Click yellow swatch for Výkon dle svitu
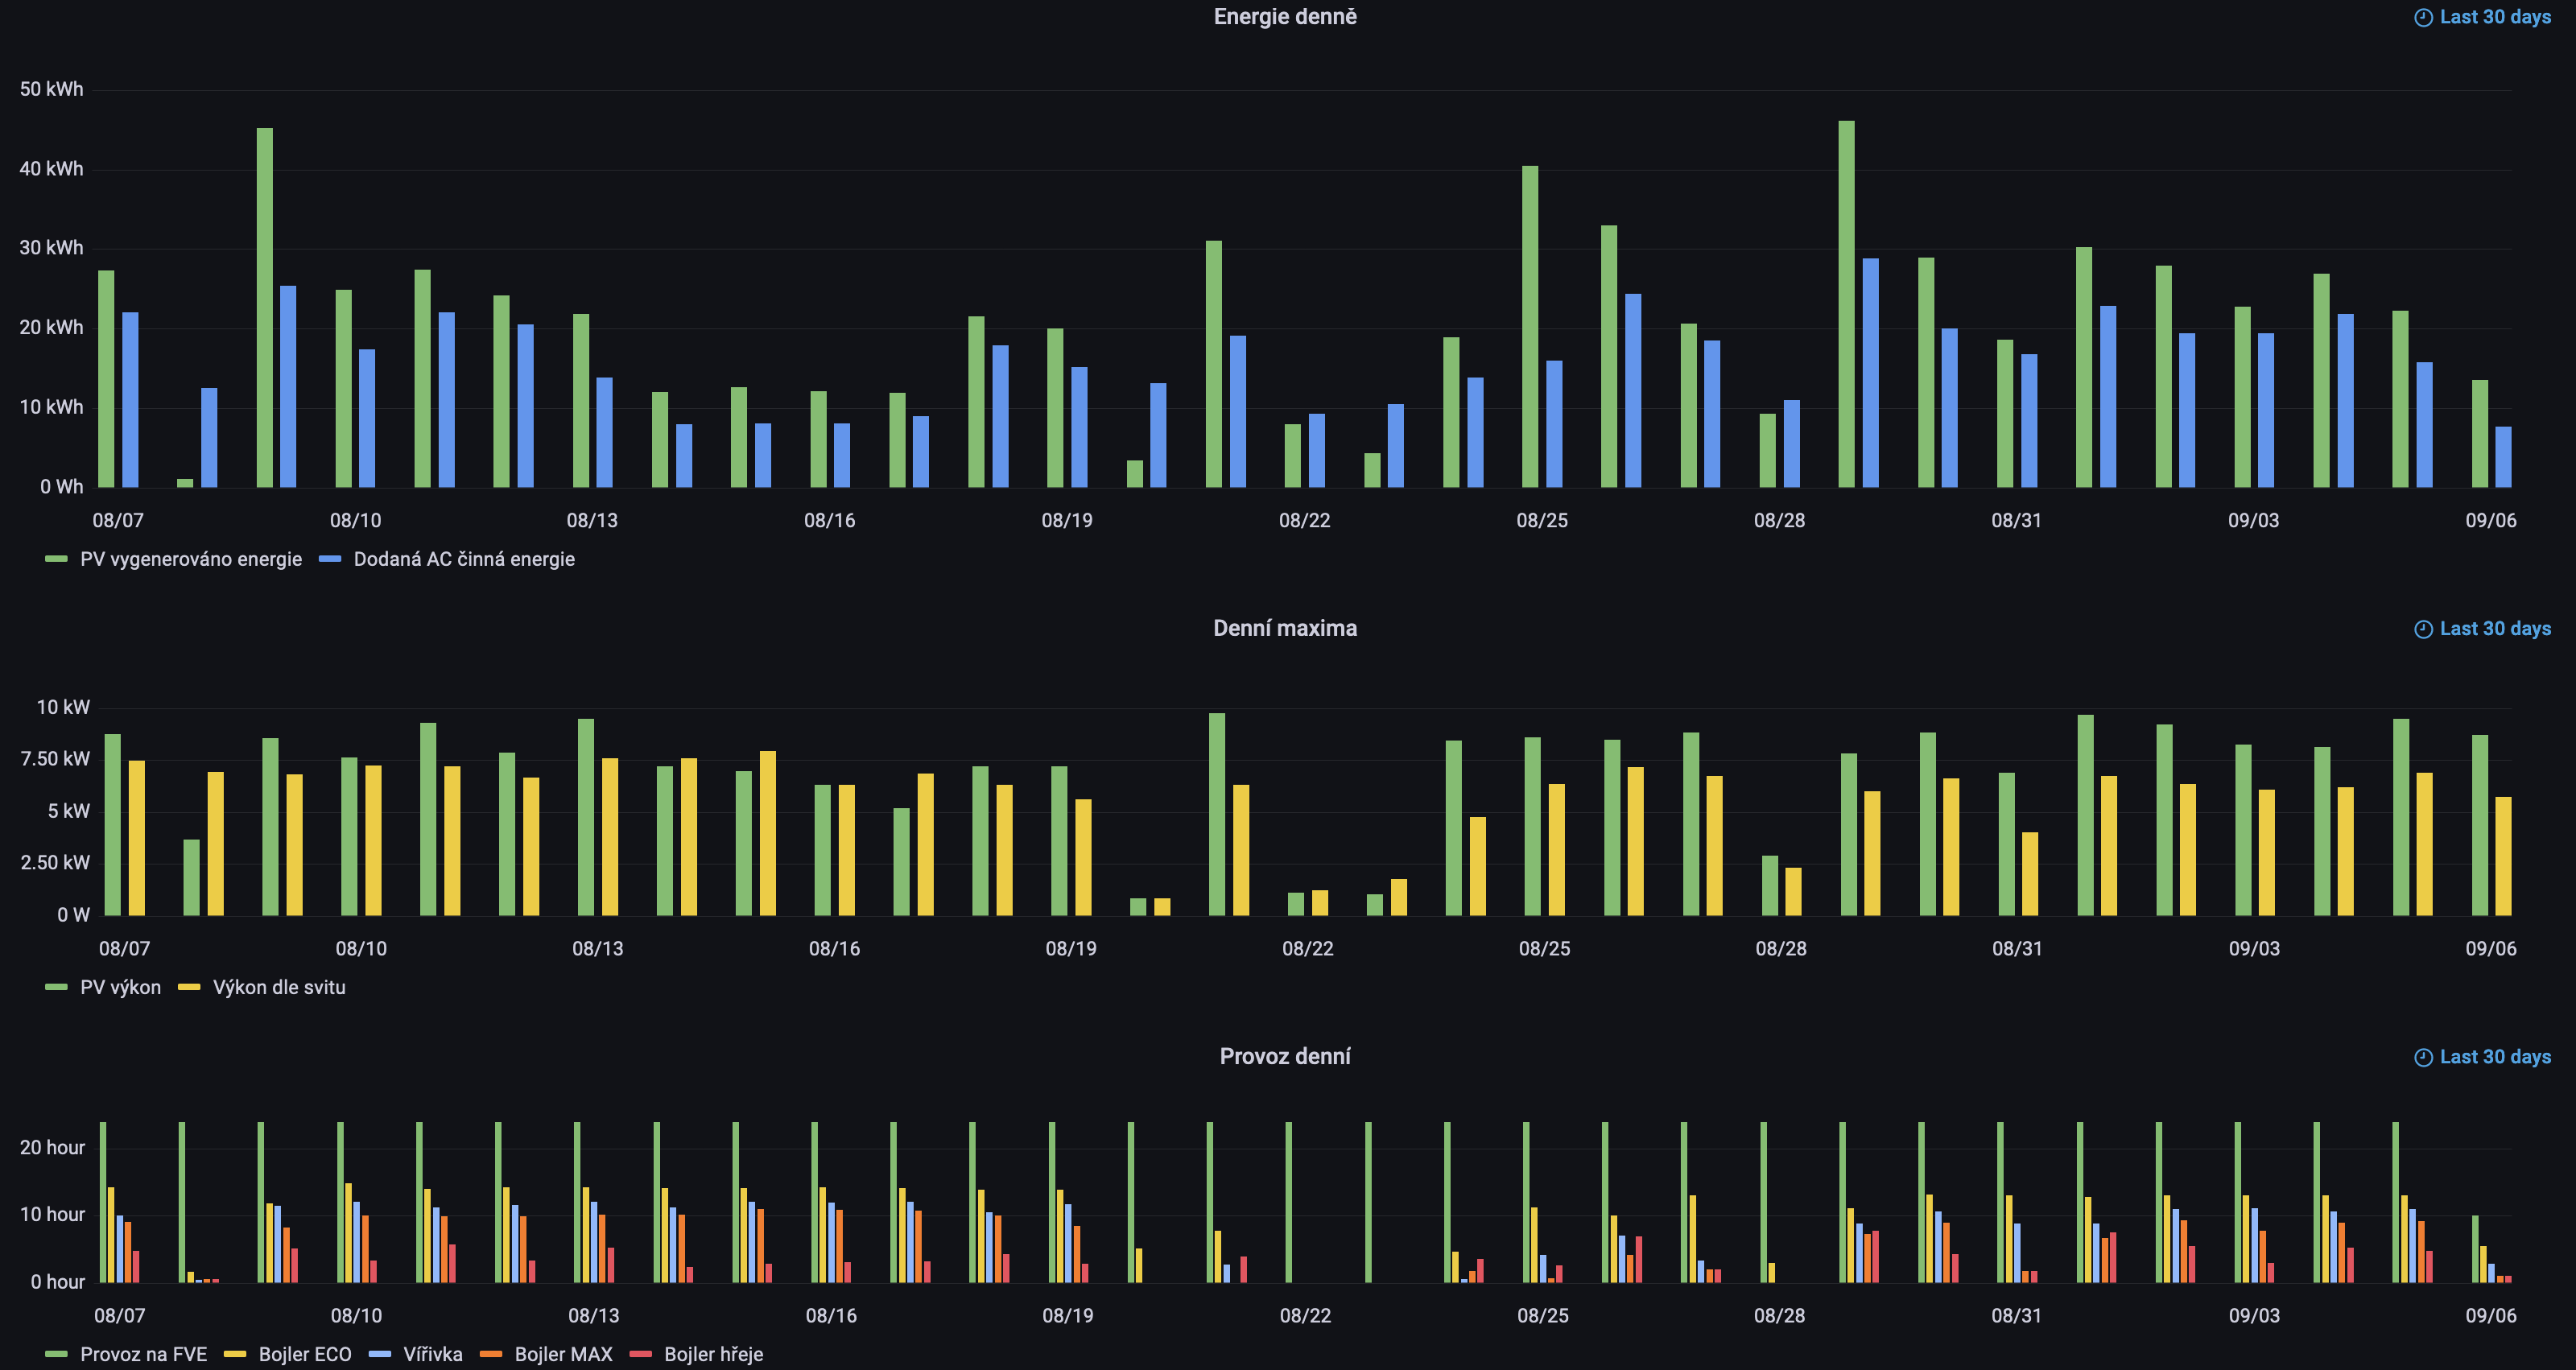Screen dimensions: 2576x1370 (189, 987)
